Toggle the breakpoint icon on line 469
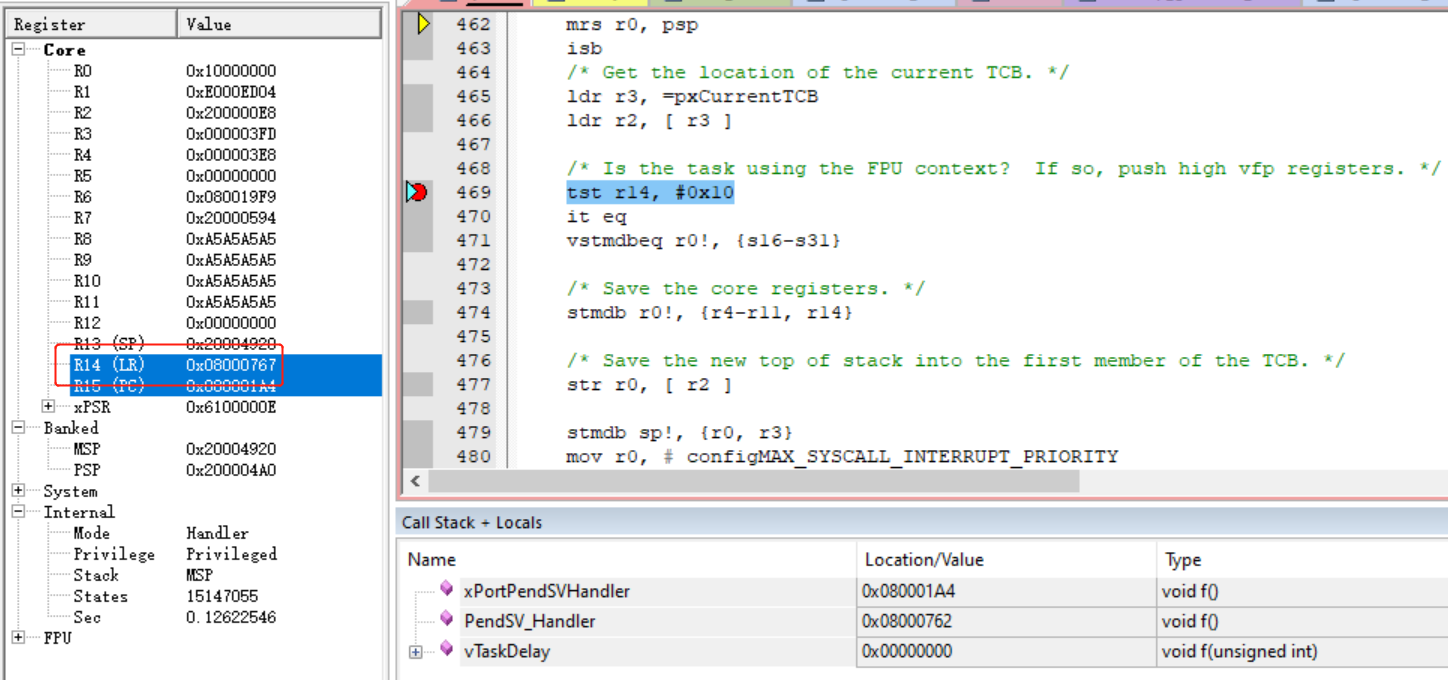The height and width of the screenshot is (680, 1448). click(418, 192)
